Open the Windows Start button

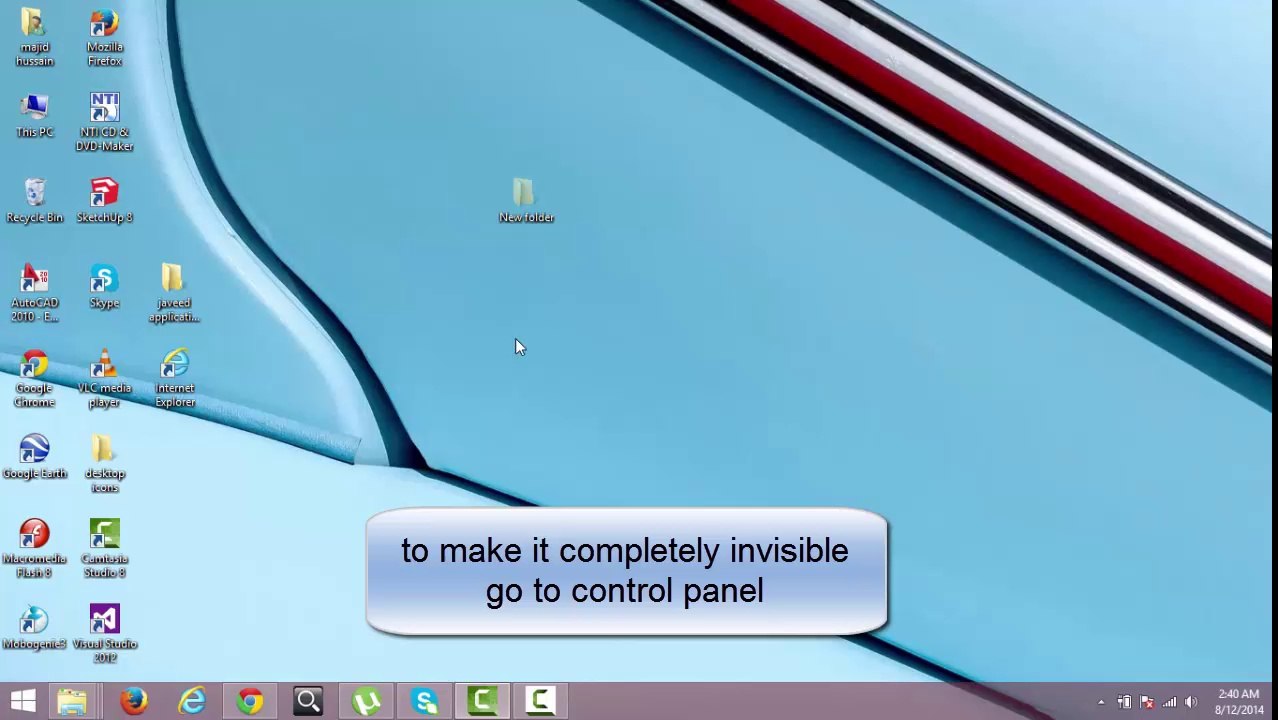point(23,701)
